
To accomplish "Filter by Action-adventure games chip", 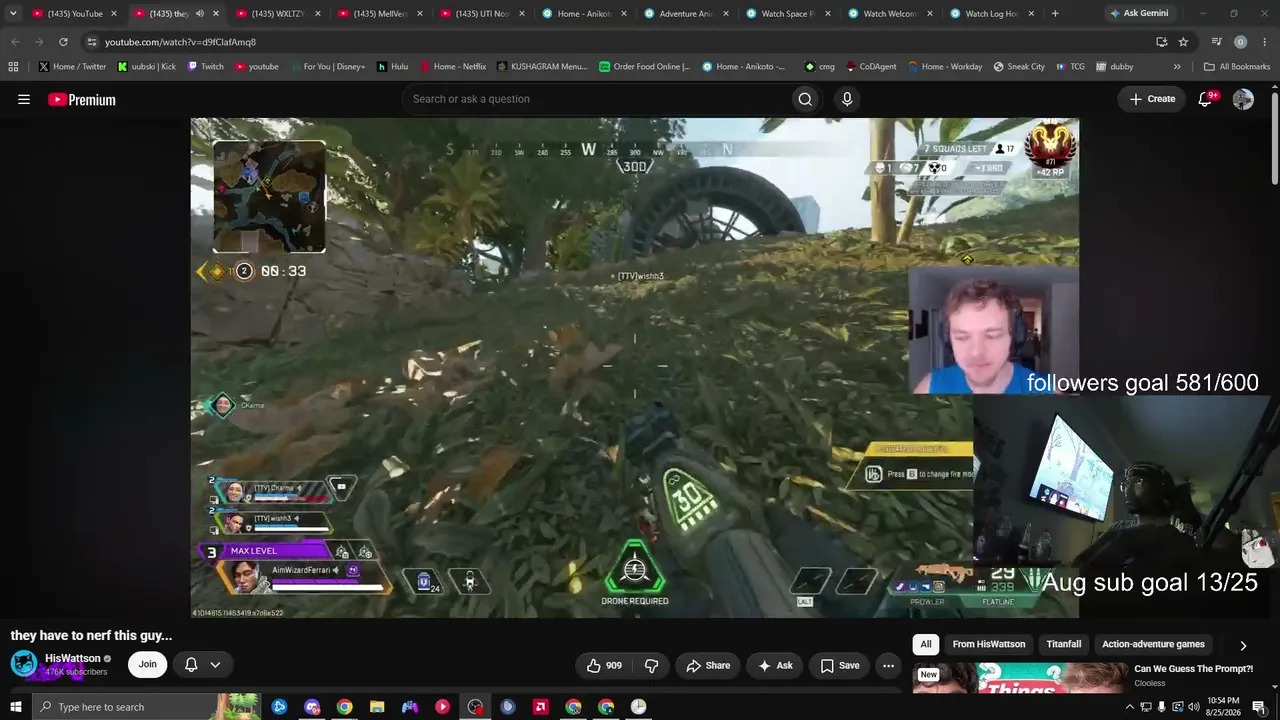I will (x=1153, y=645).
